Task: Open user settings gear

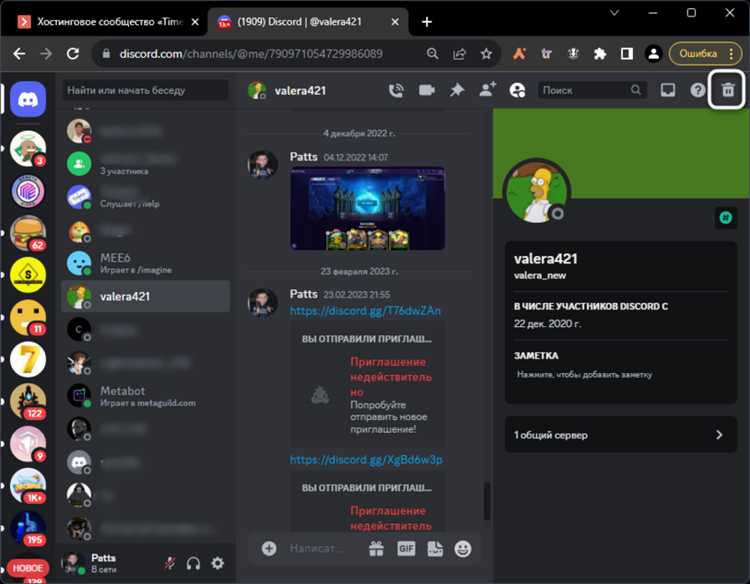Action: (x=217, y=564)
